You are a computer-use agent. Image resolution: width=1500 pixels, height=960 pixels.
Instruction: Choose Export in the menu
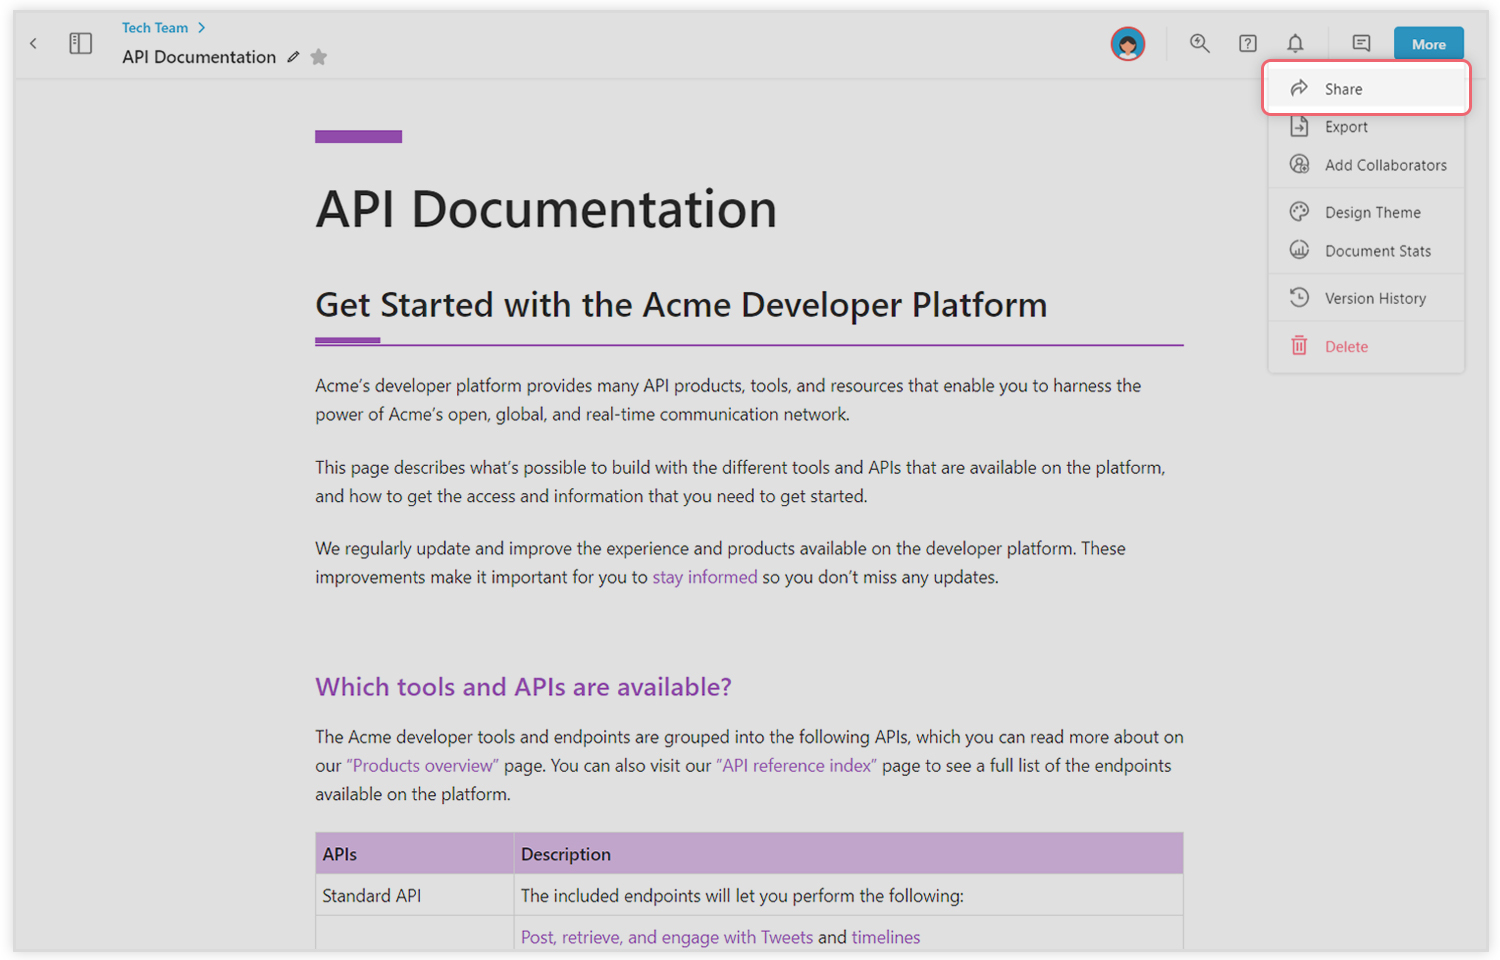click(x=1366, y=127)
